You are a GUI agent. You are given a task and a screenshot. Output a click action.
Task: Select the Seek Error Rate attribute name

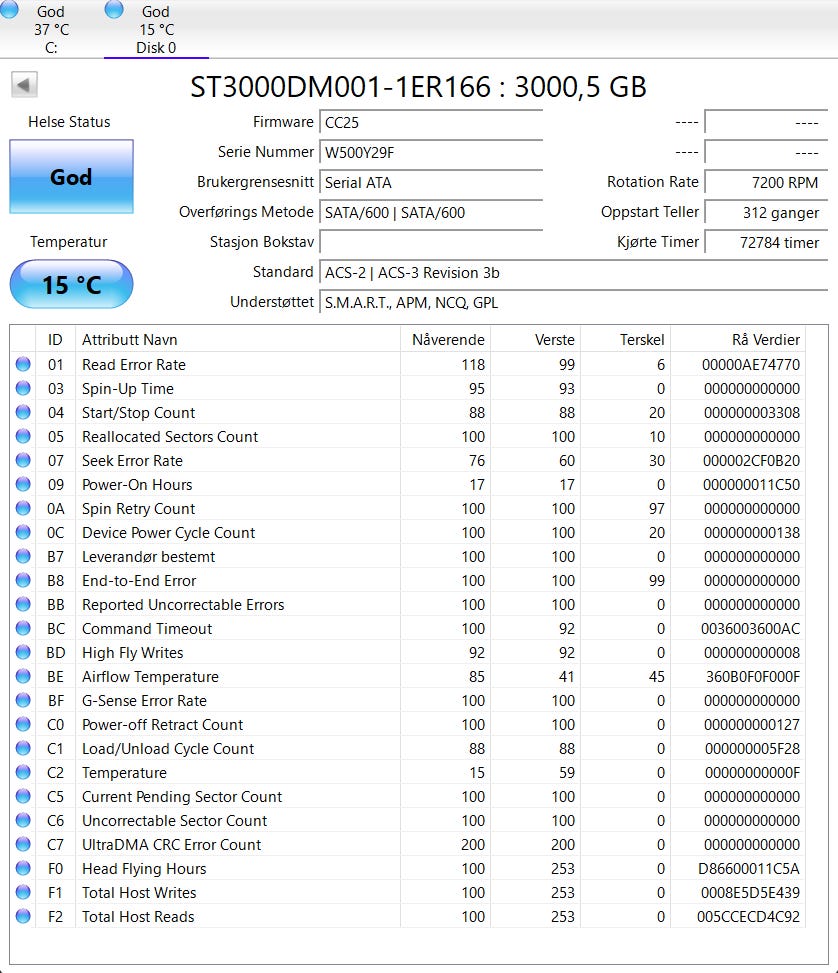point(132,461)
